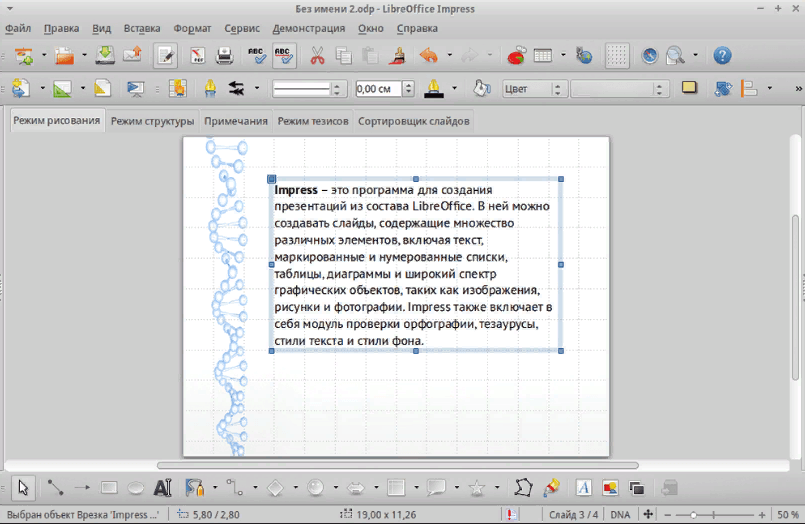
Task: Open the Alignment dropdown arrow
Action: 770,88
